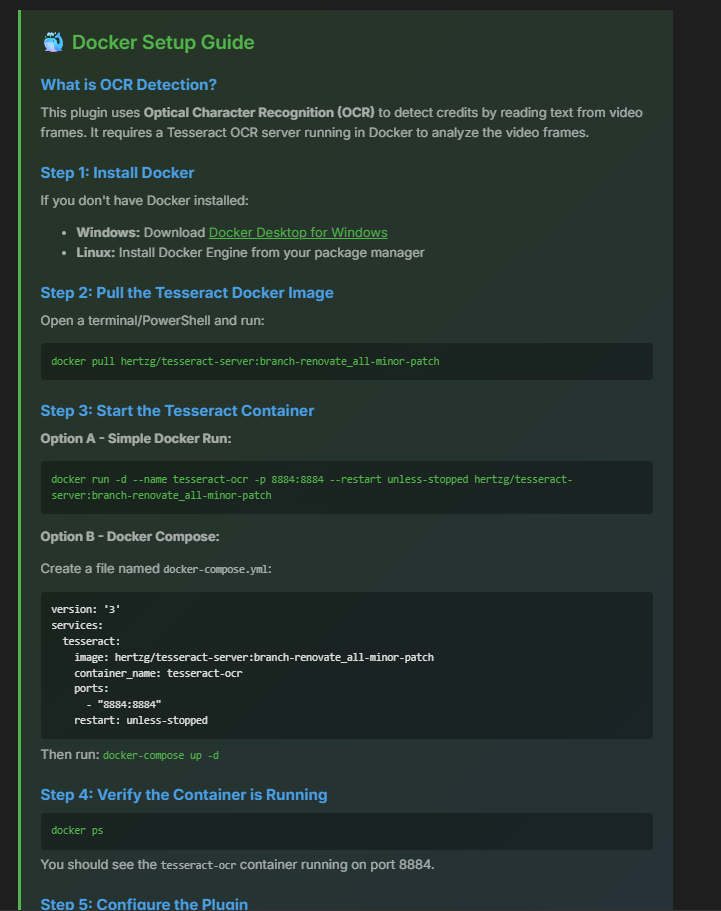Click inside the docker-compose YAML code block
Image resolution: width=721 pixels, height=911 pixels.
click(346, 665)
